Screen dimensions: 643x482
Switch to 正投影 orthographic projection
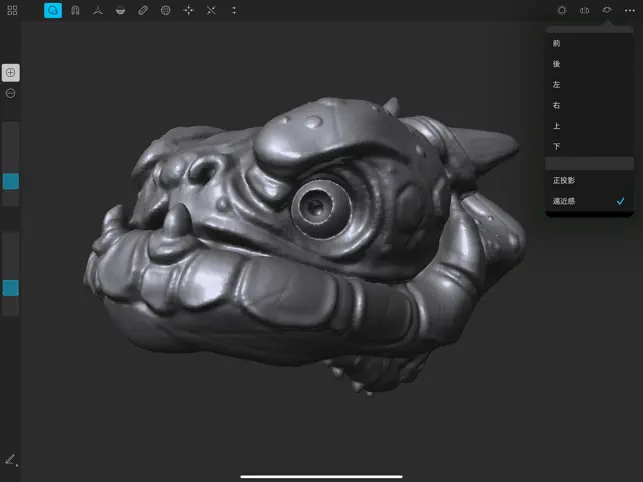pyautogui.click(x=589, y=180)
